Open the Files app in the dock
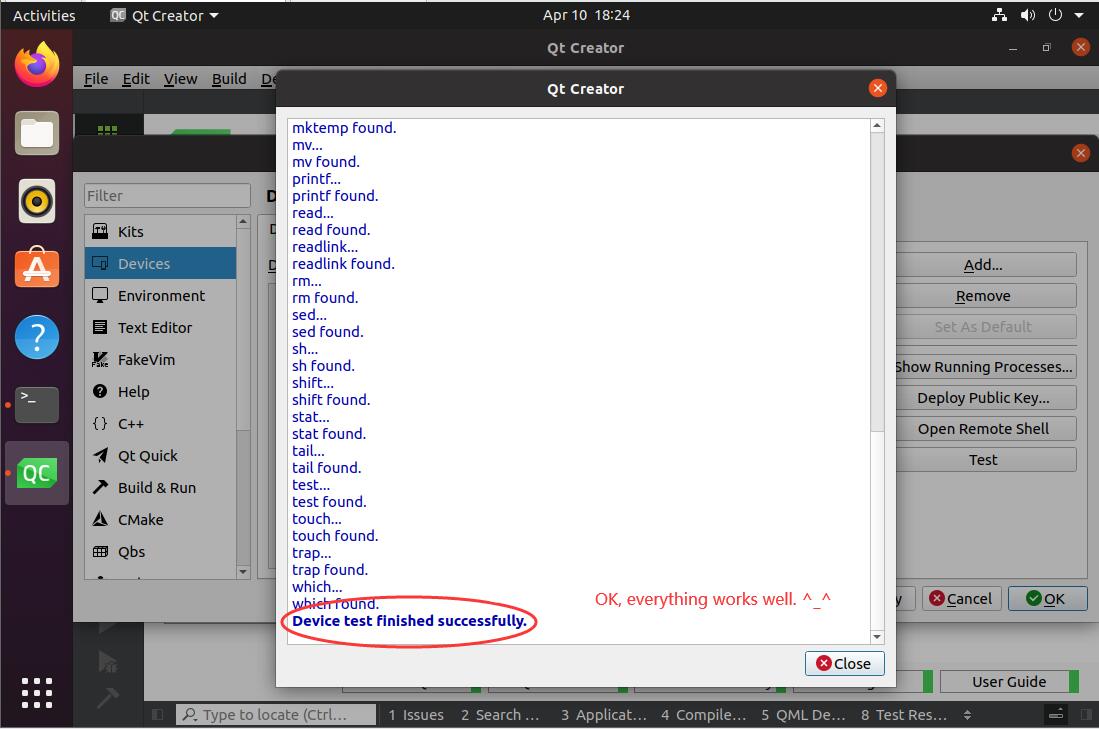 pos(36,133)
